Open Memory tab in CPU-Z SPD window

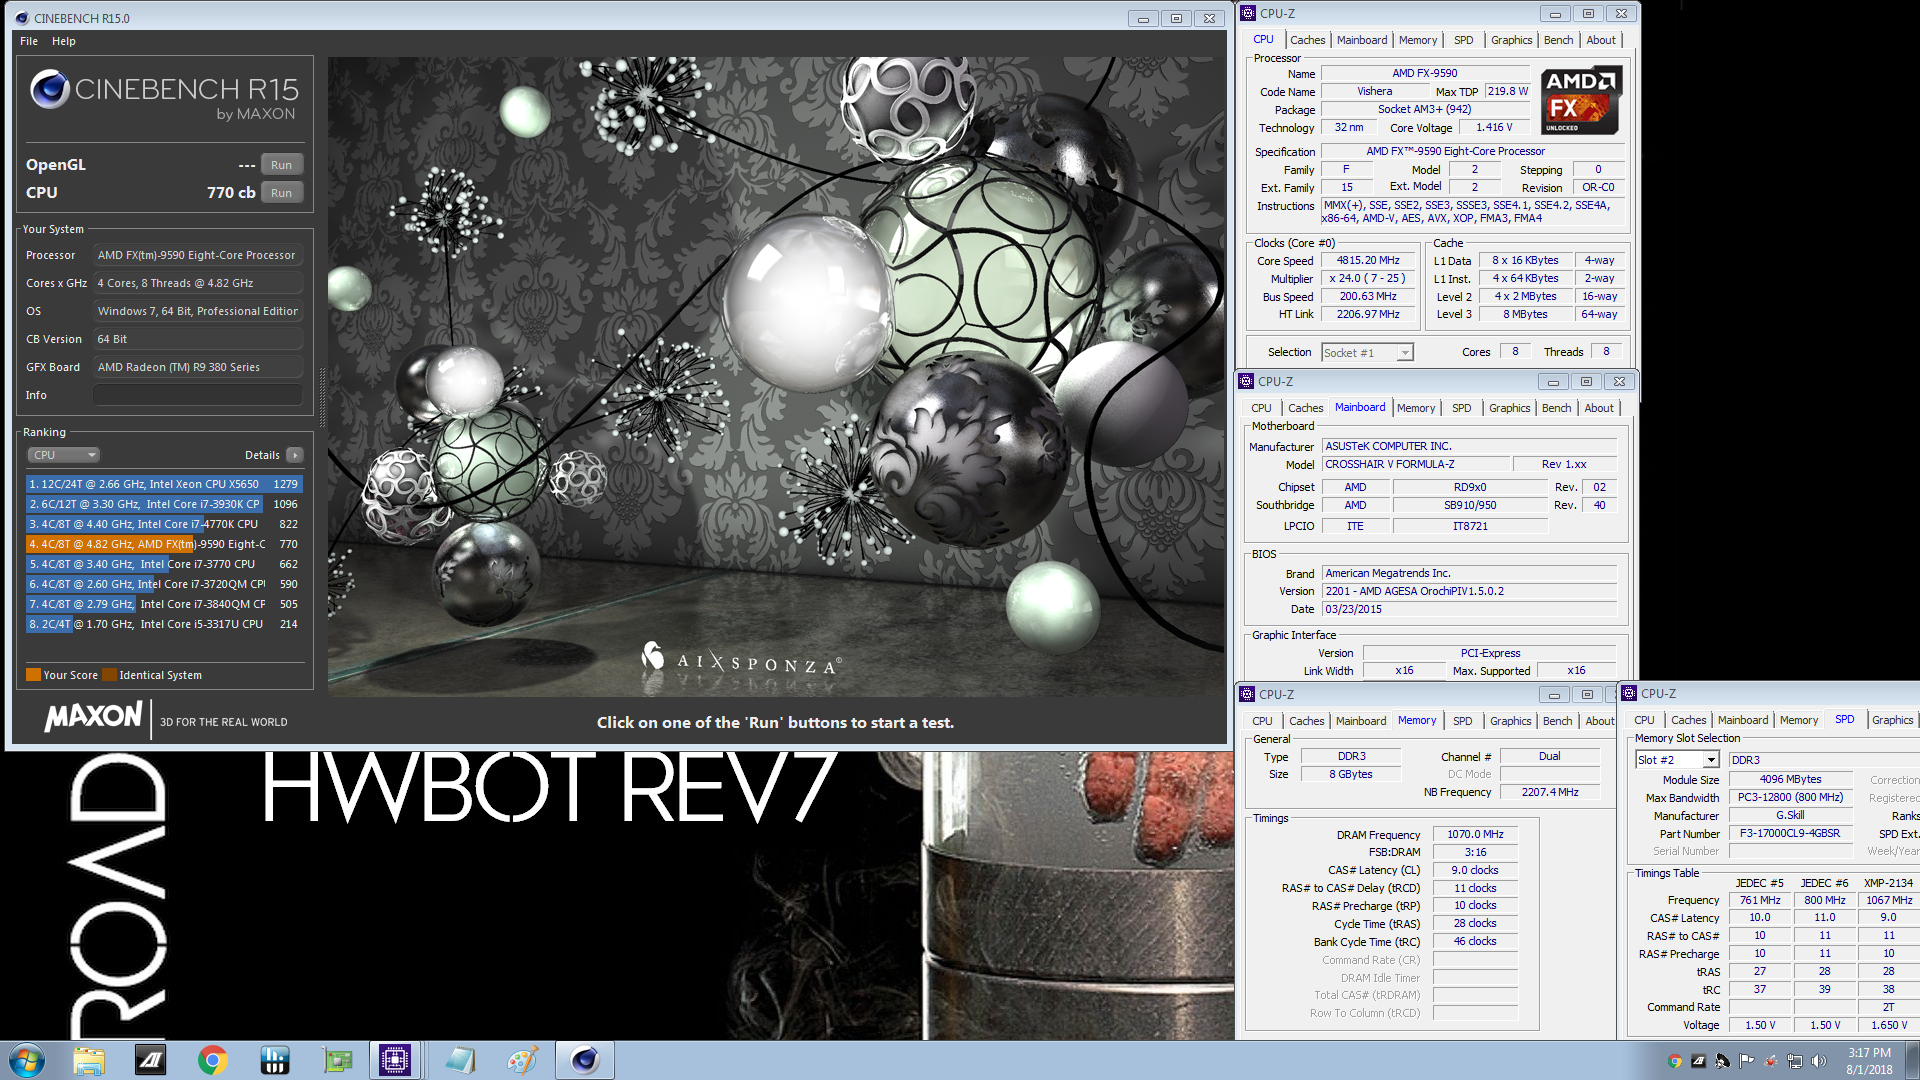click(1799, 720)
